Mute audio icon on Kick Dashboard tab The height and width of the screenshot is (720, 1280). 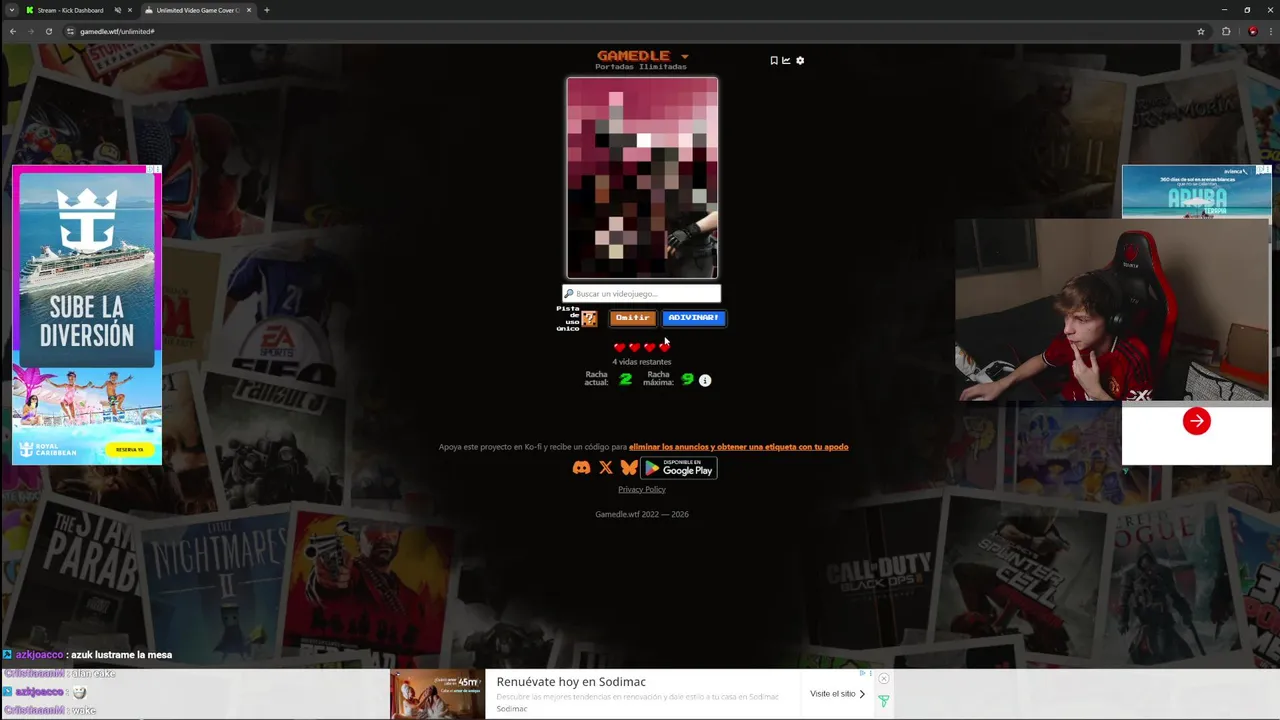(118, 10)
